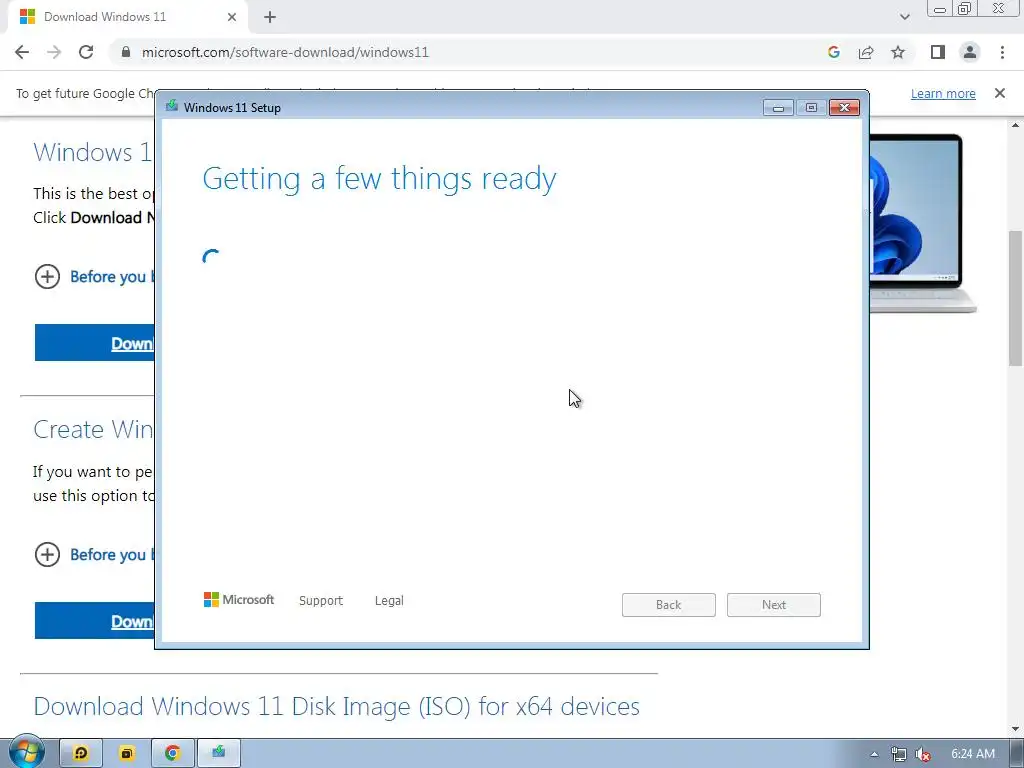This screenshot has width=1024, height=768.
Task: Open the Windows Start orb
Action: [26, 752]
